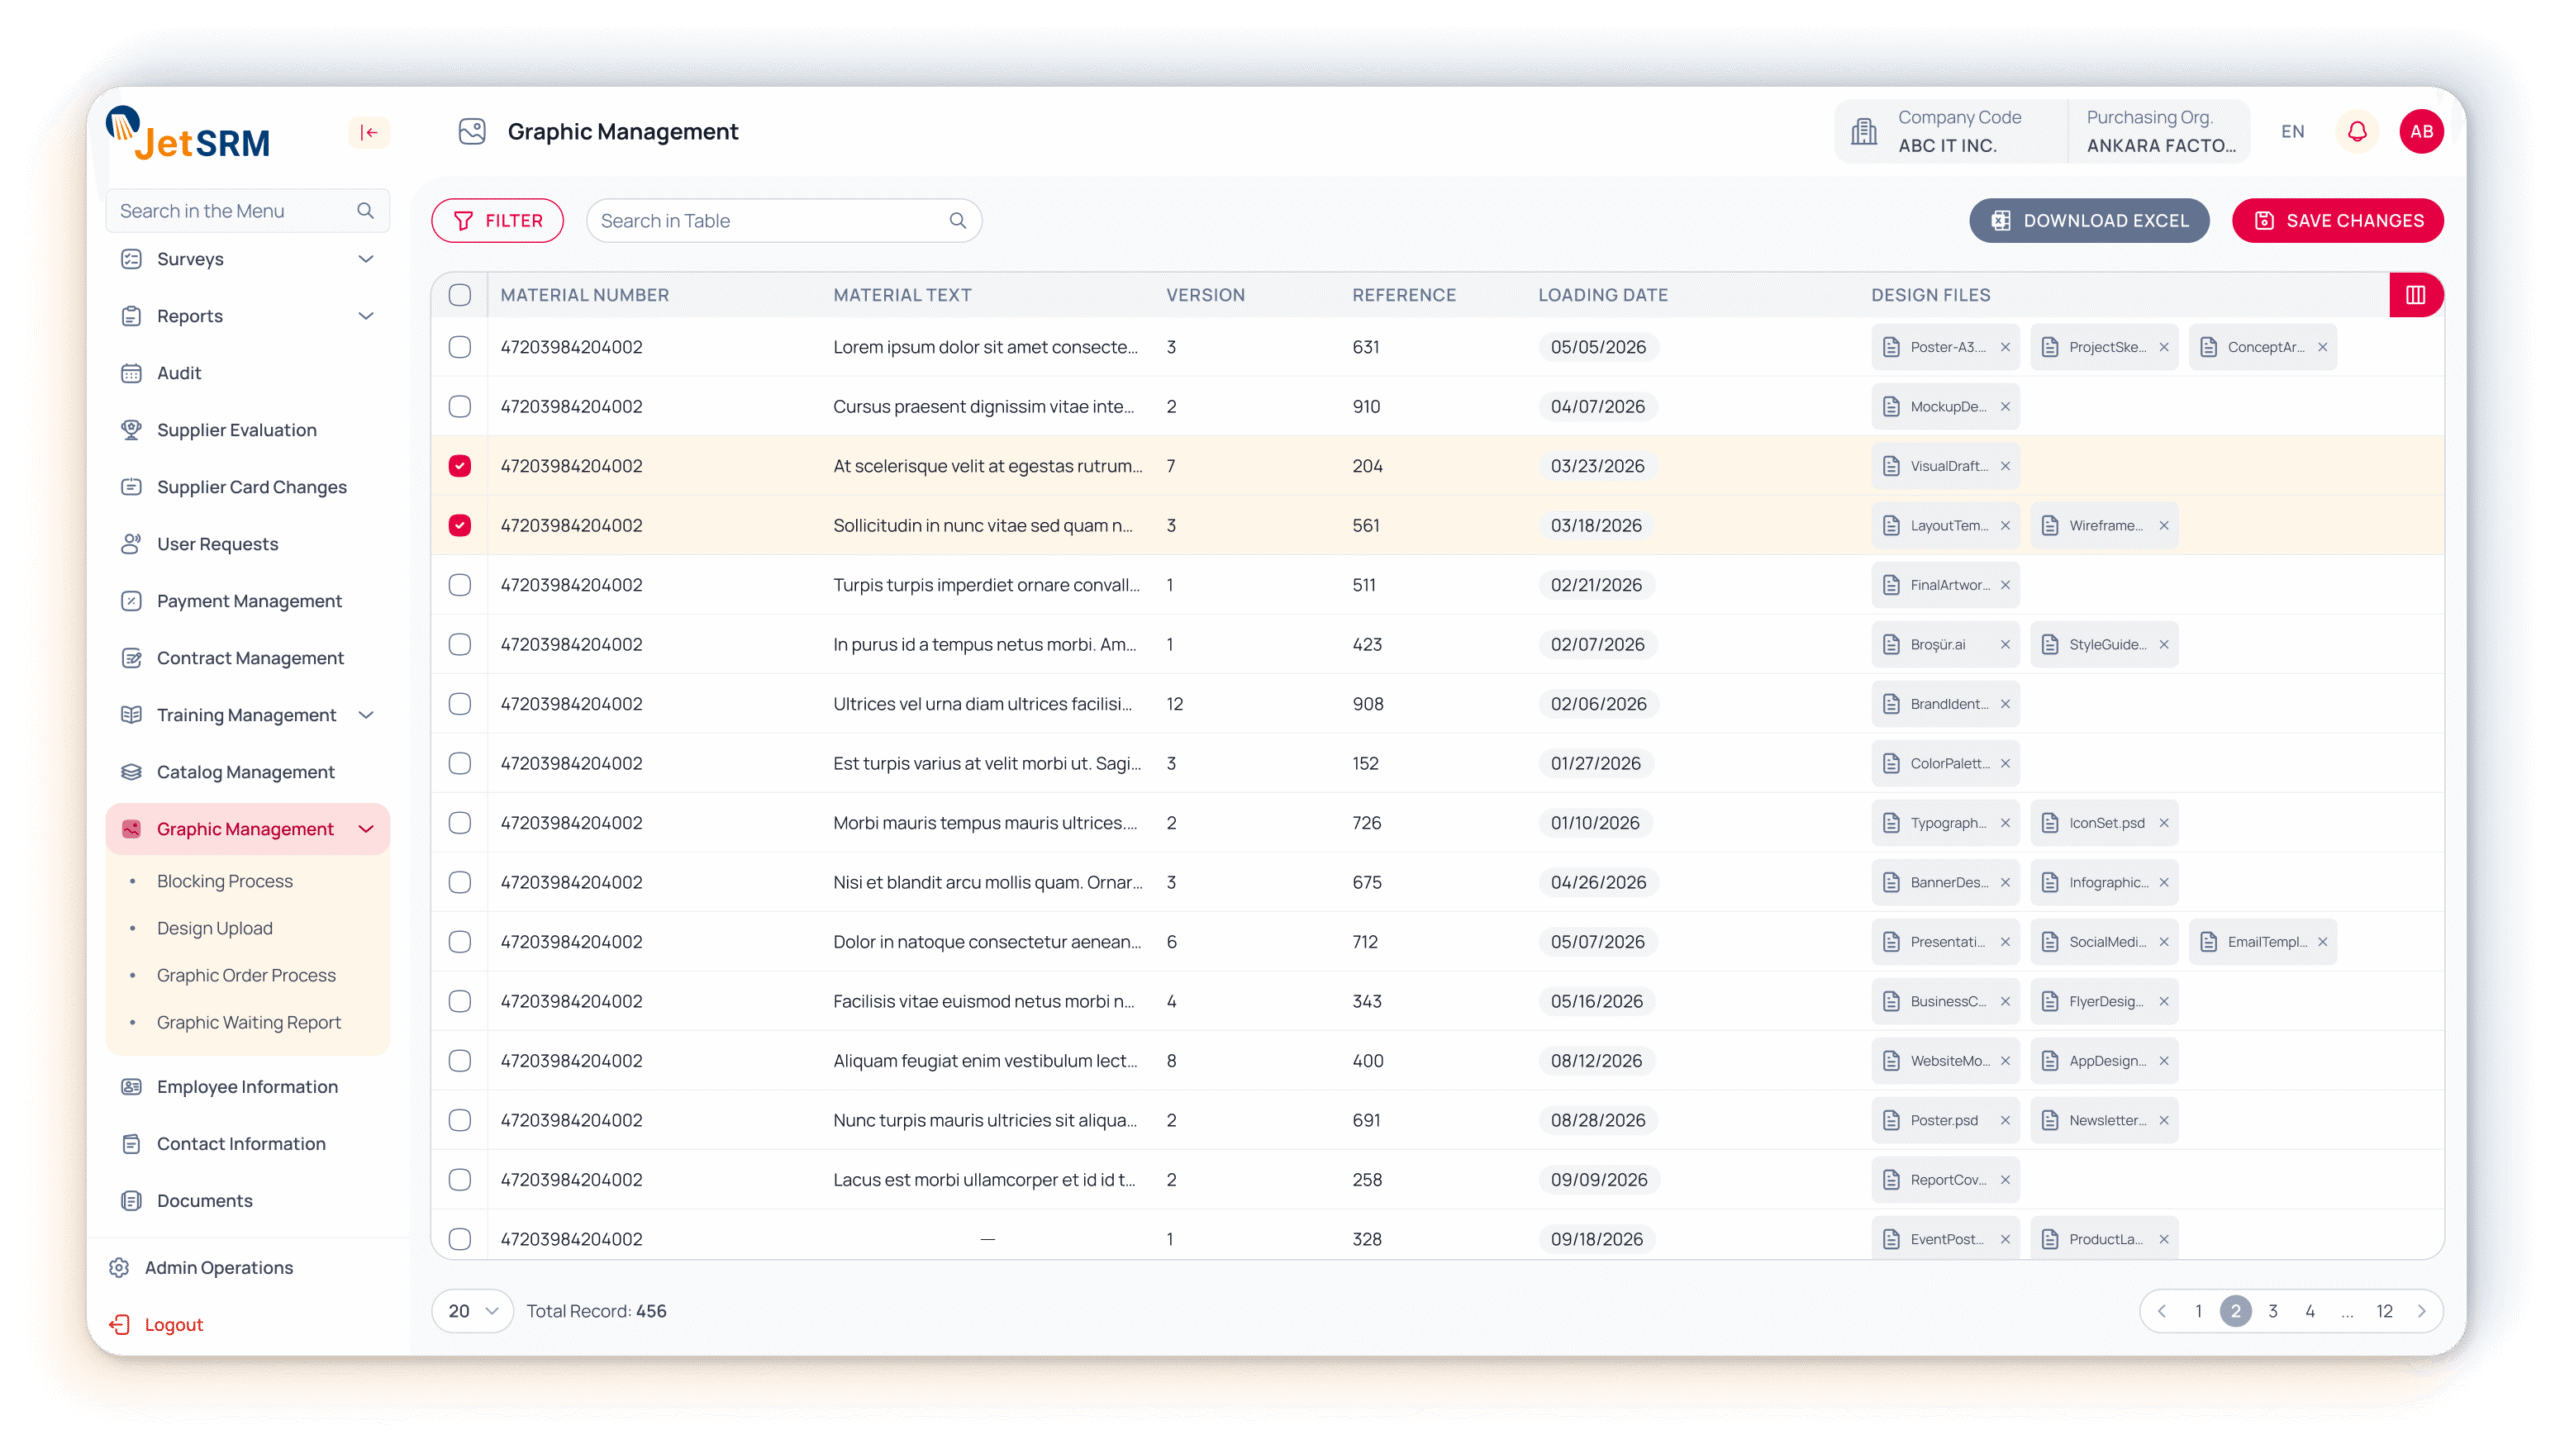Select the row with reference 631
The image size is (2560, 1449).
click(x=460, y=347)
